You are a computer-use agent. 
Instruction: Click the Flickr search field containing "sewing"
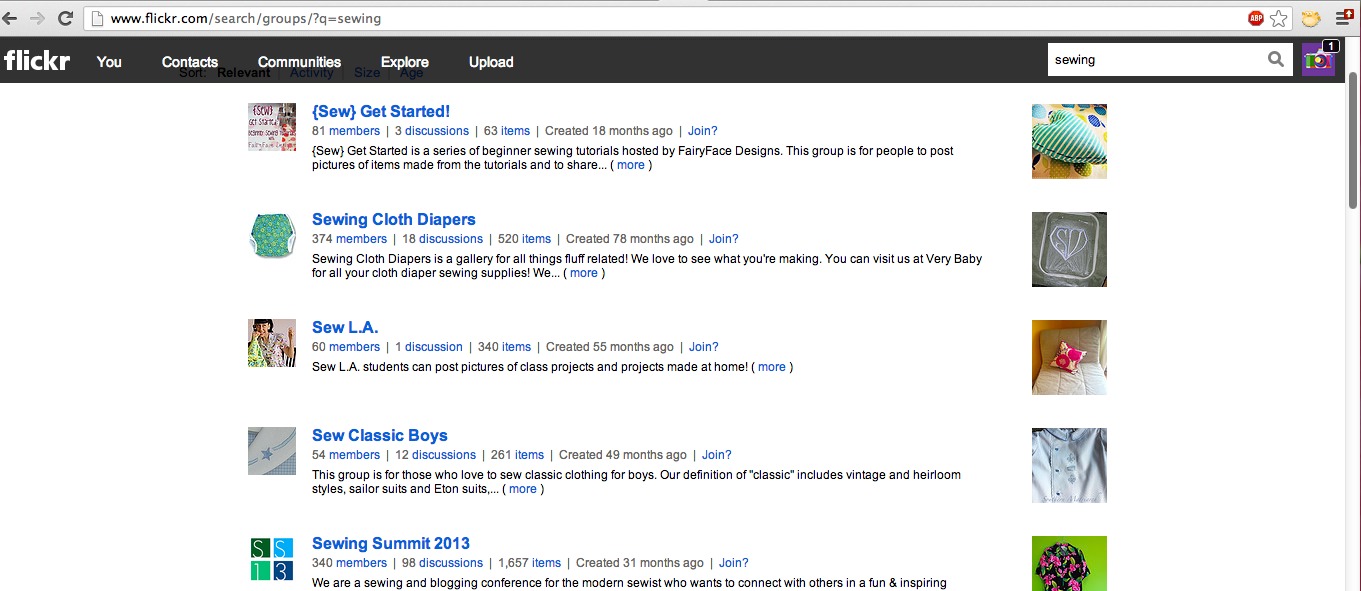(1156, 60)
